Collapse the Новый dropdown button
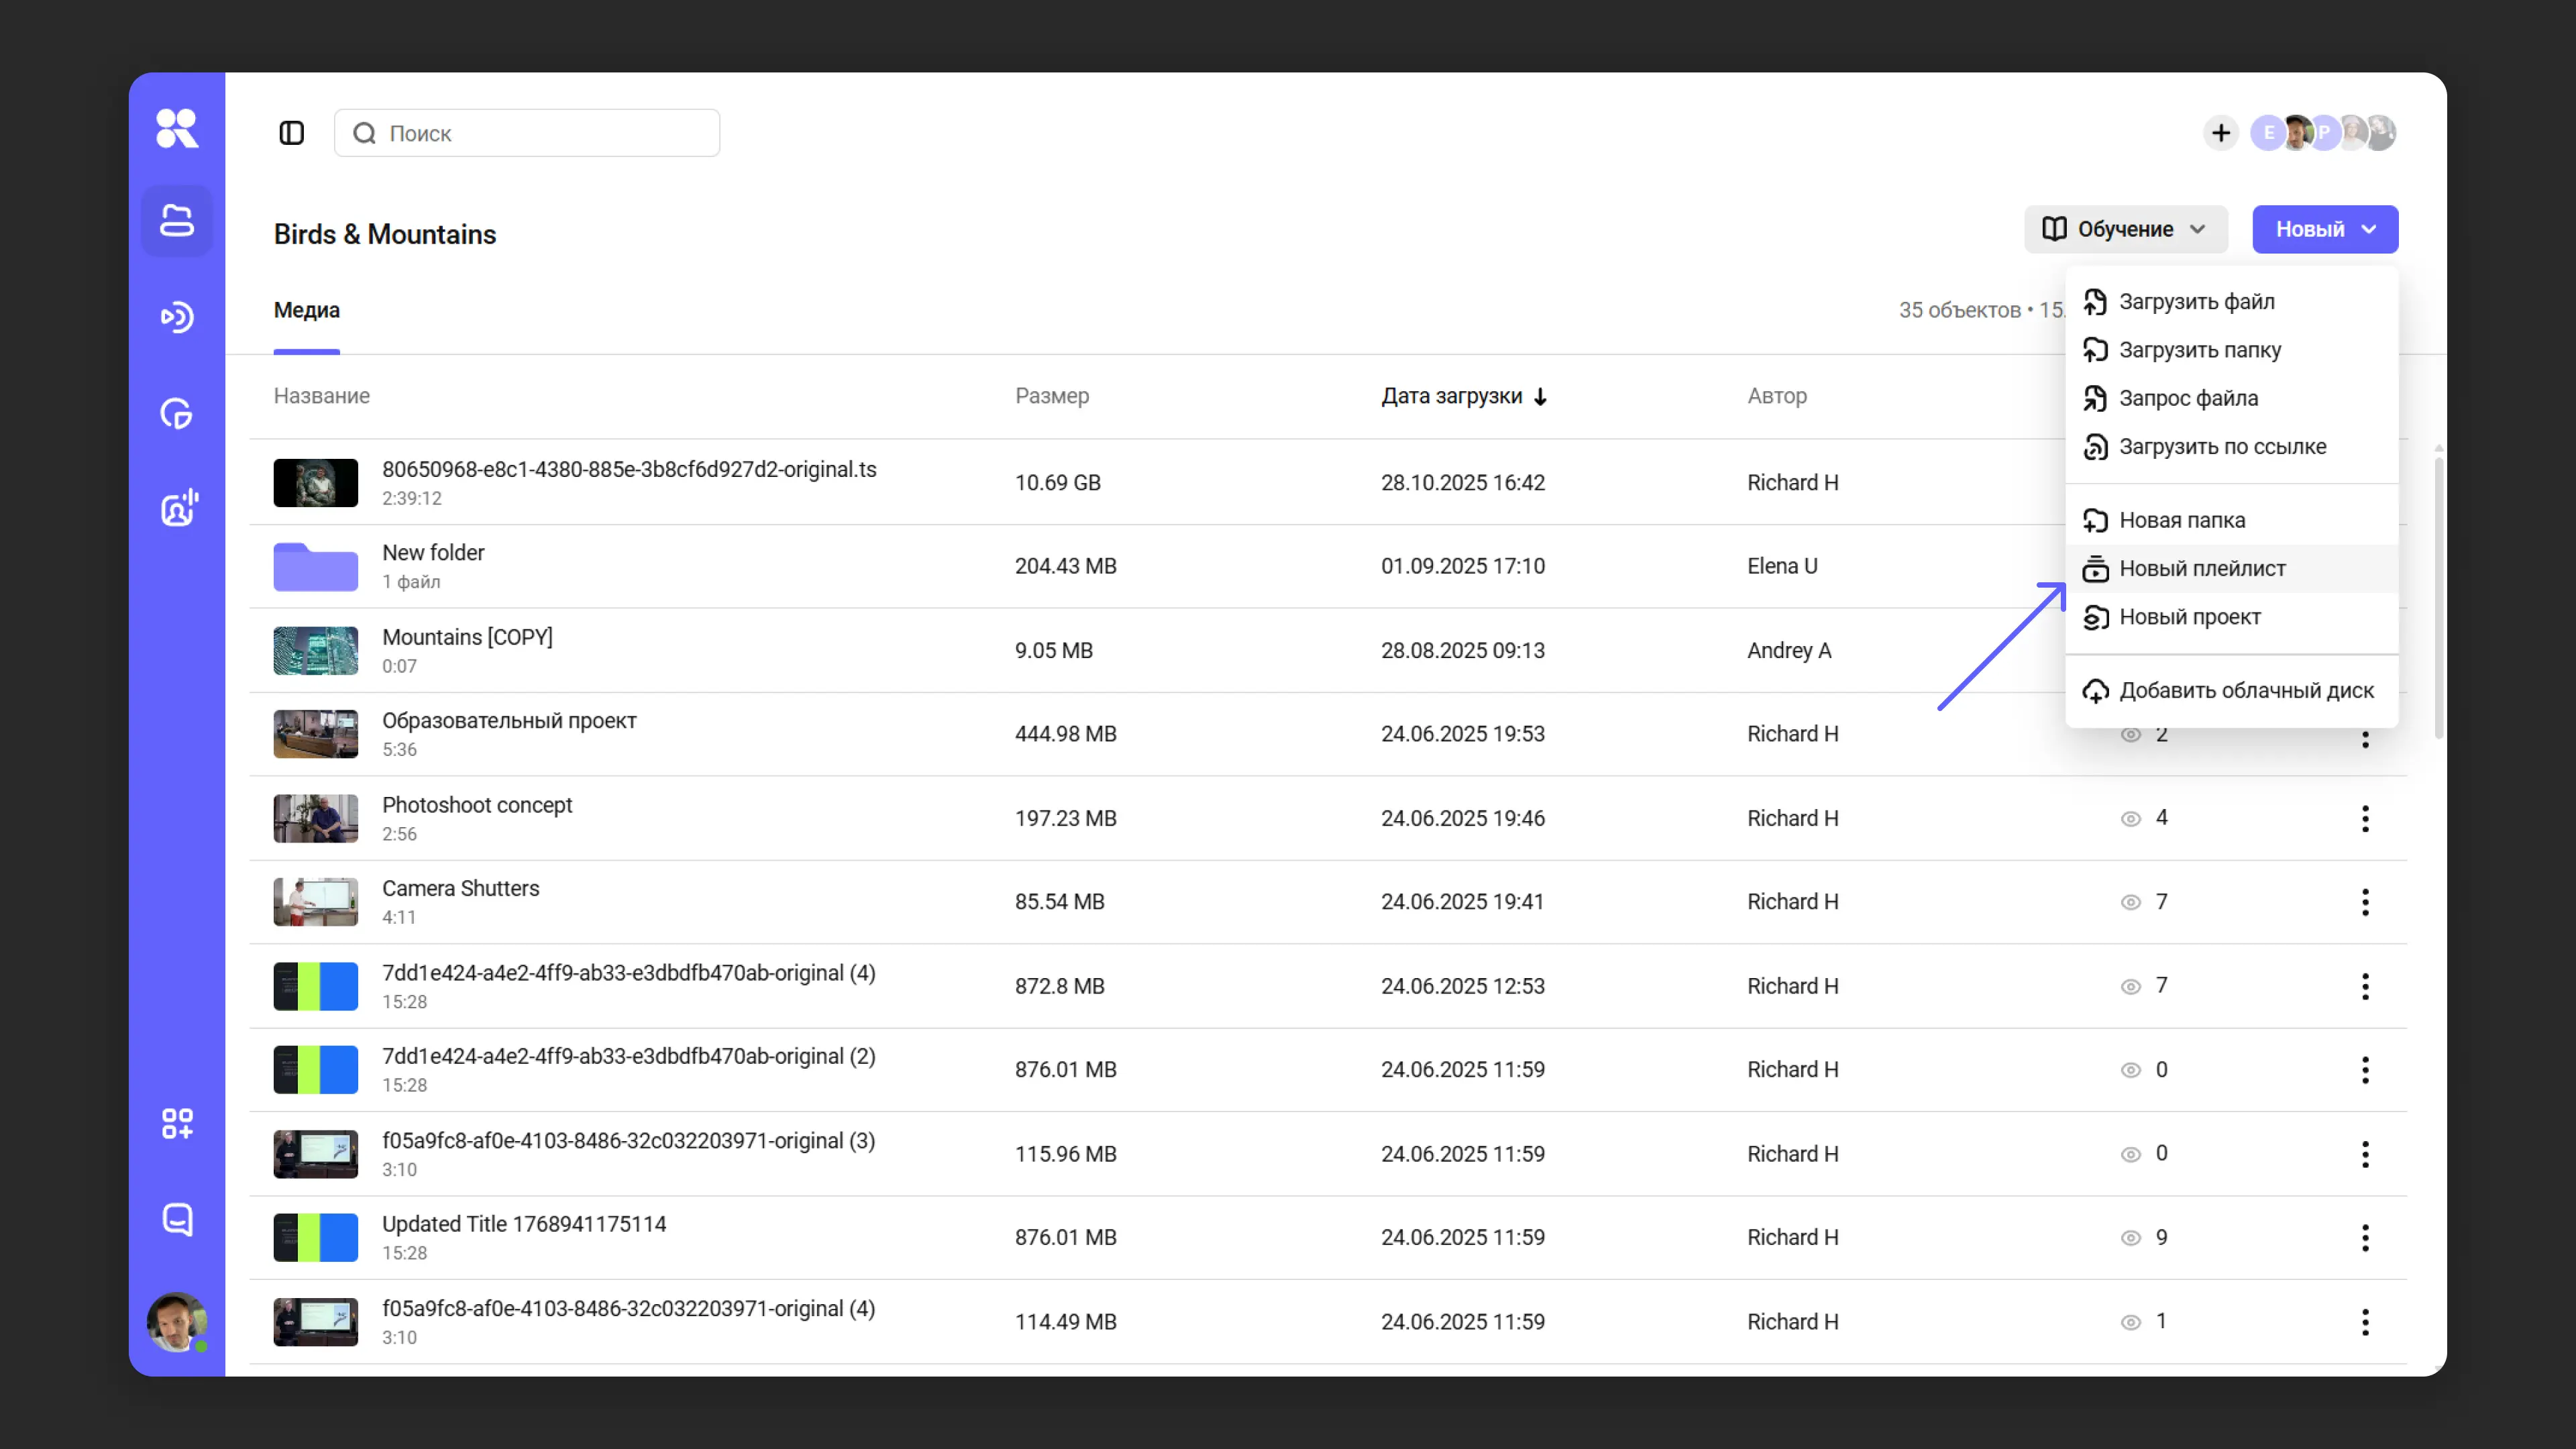Image resolution: width=2576 pixels, height=1449 pixels. point(2324,229)
